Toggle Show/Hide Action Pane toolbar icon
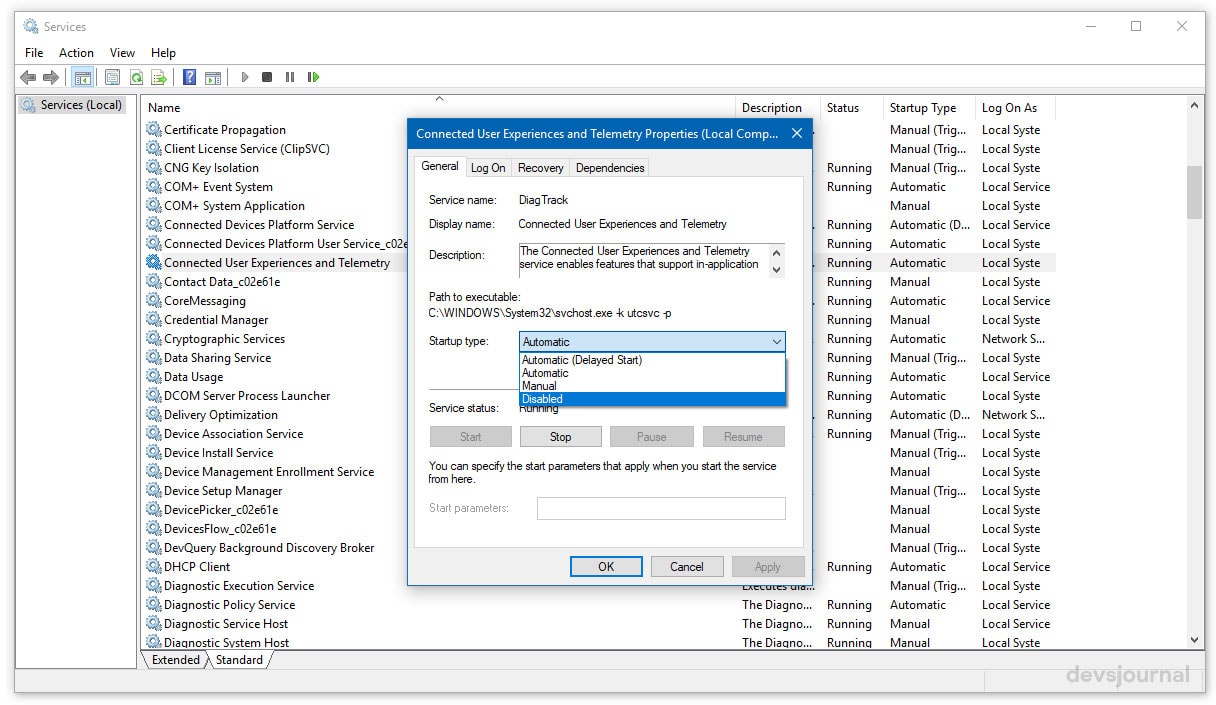Viewport: 1216px width, 705px height. (213, 77)
